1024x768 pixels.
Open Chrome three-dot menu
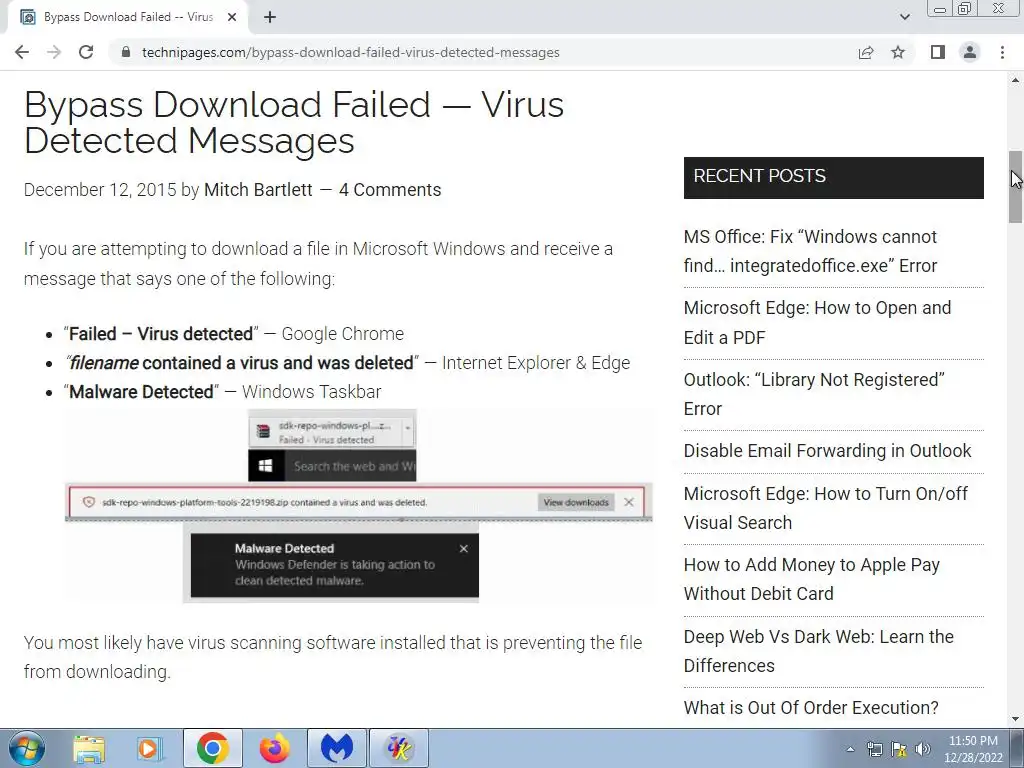(1002, 52)
